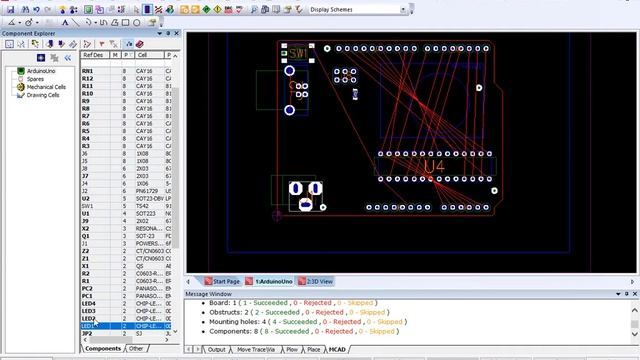Image resolution: width=640 pixels, height=360 pixels.
Task: Click the dark blue square tree icon
Action: coord(41,58)
